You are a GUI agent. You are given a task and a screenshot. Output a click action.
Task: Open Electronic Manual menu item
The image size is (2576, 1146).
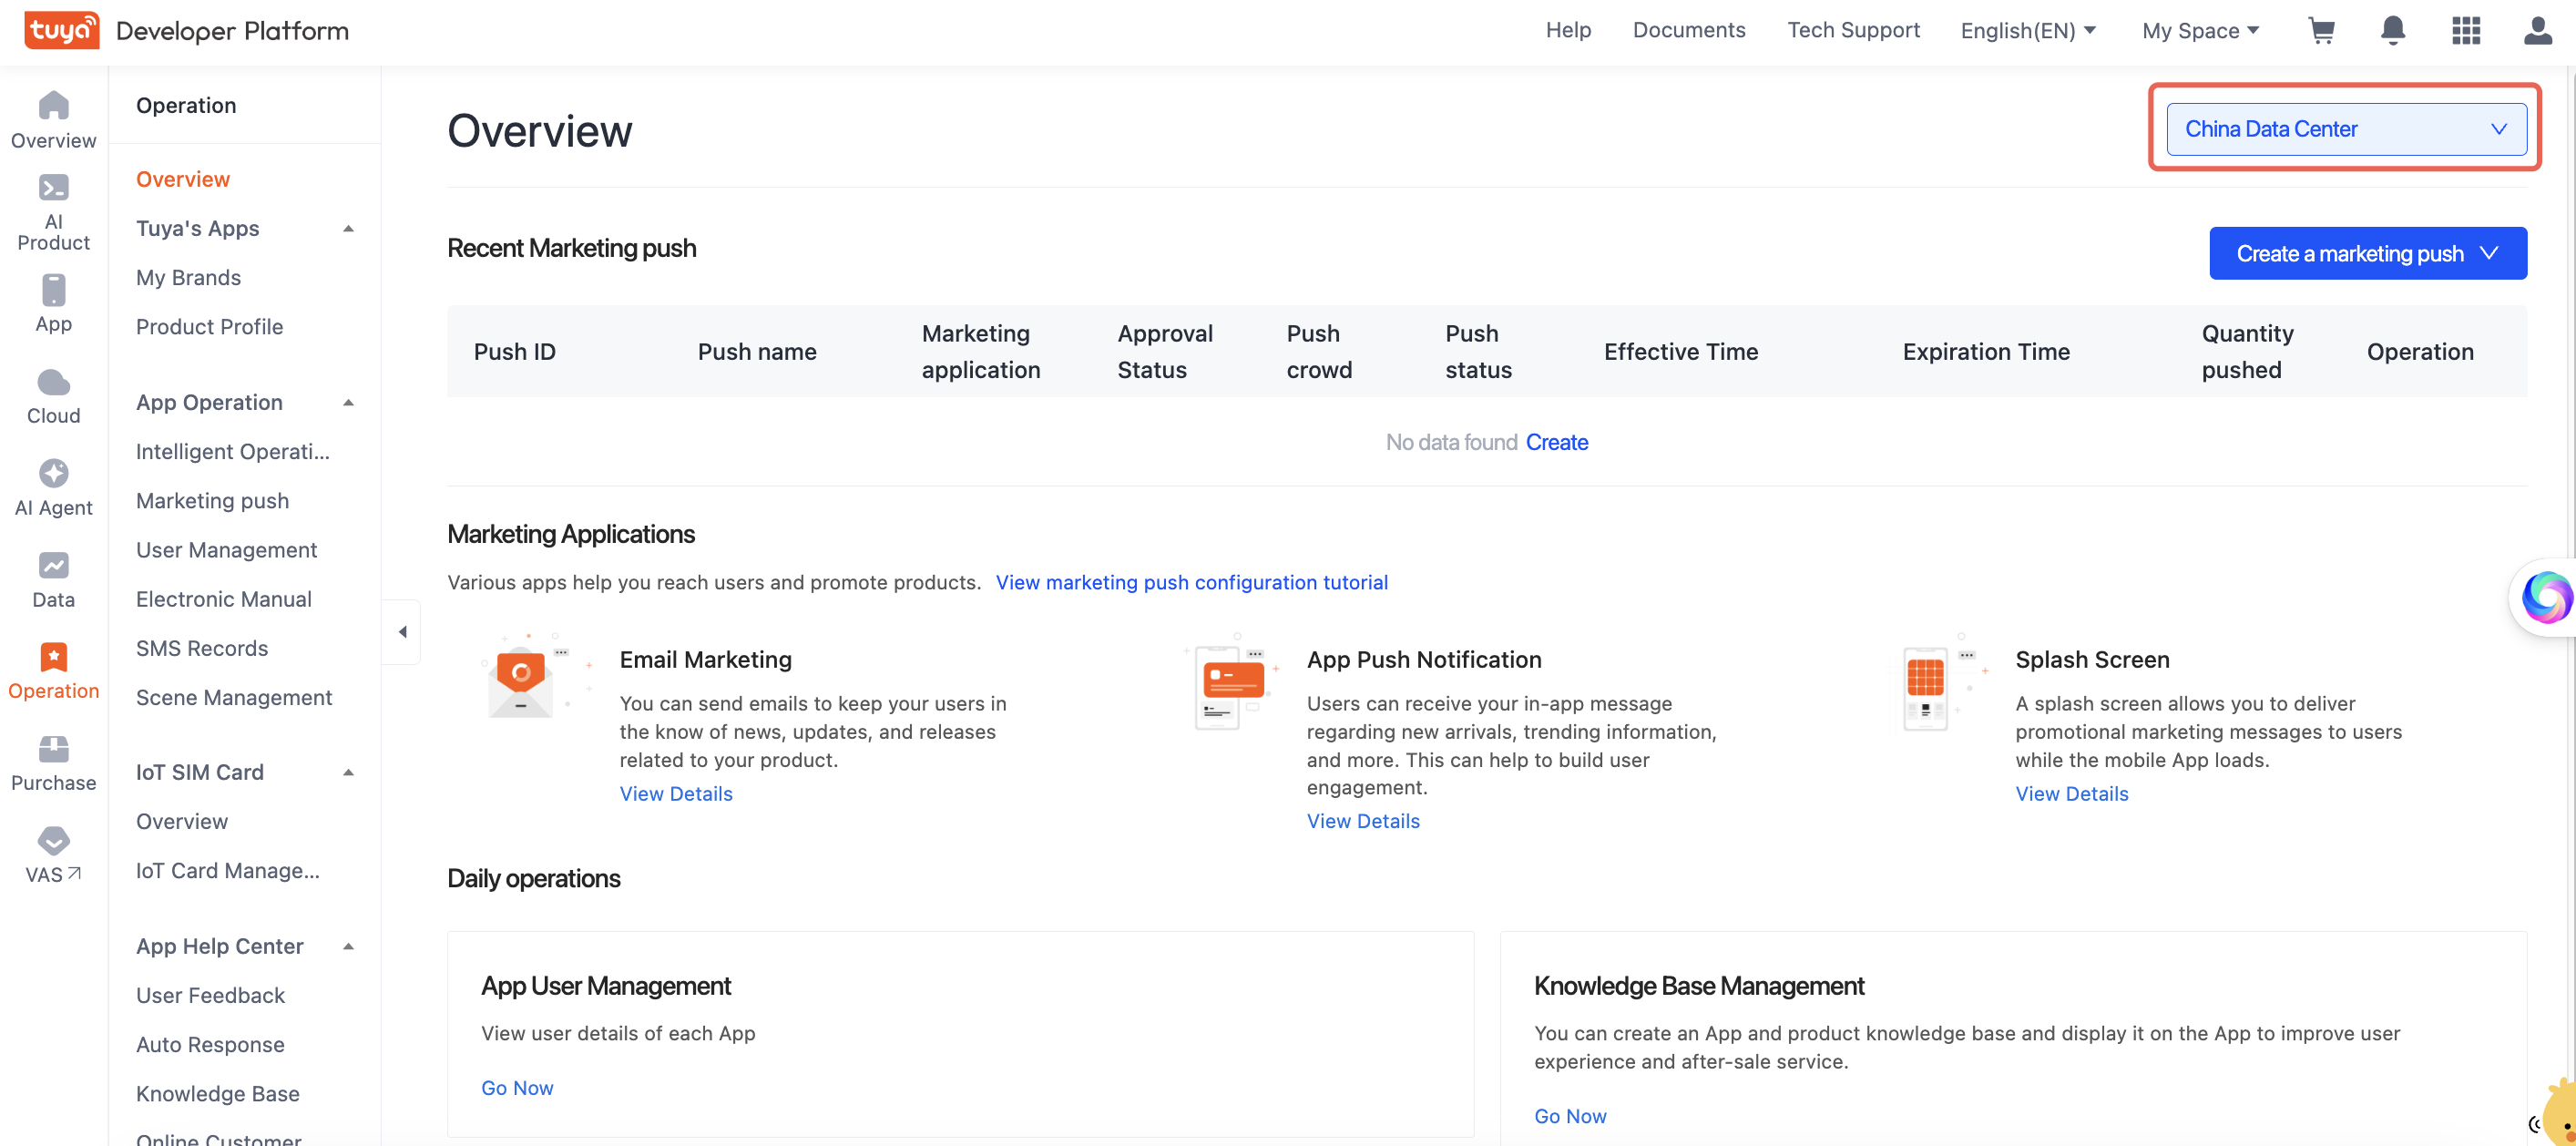coord(223,598)
